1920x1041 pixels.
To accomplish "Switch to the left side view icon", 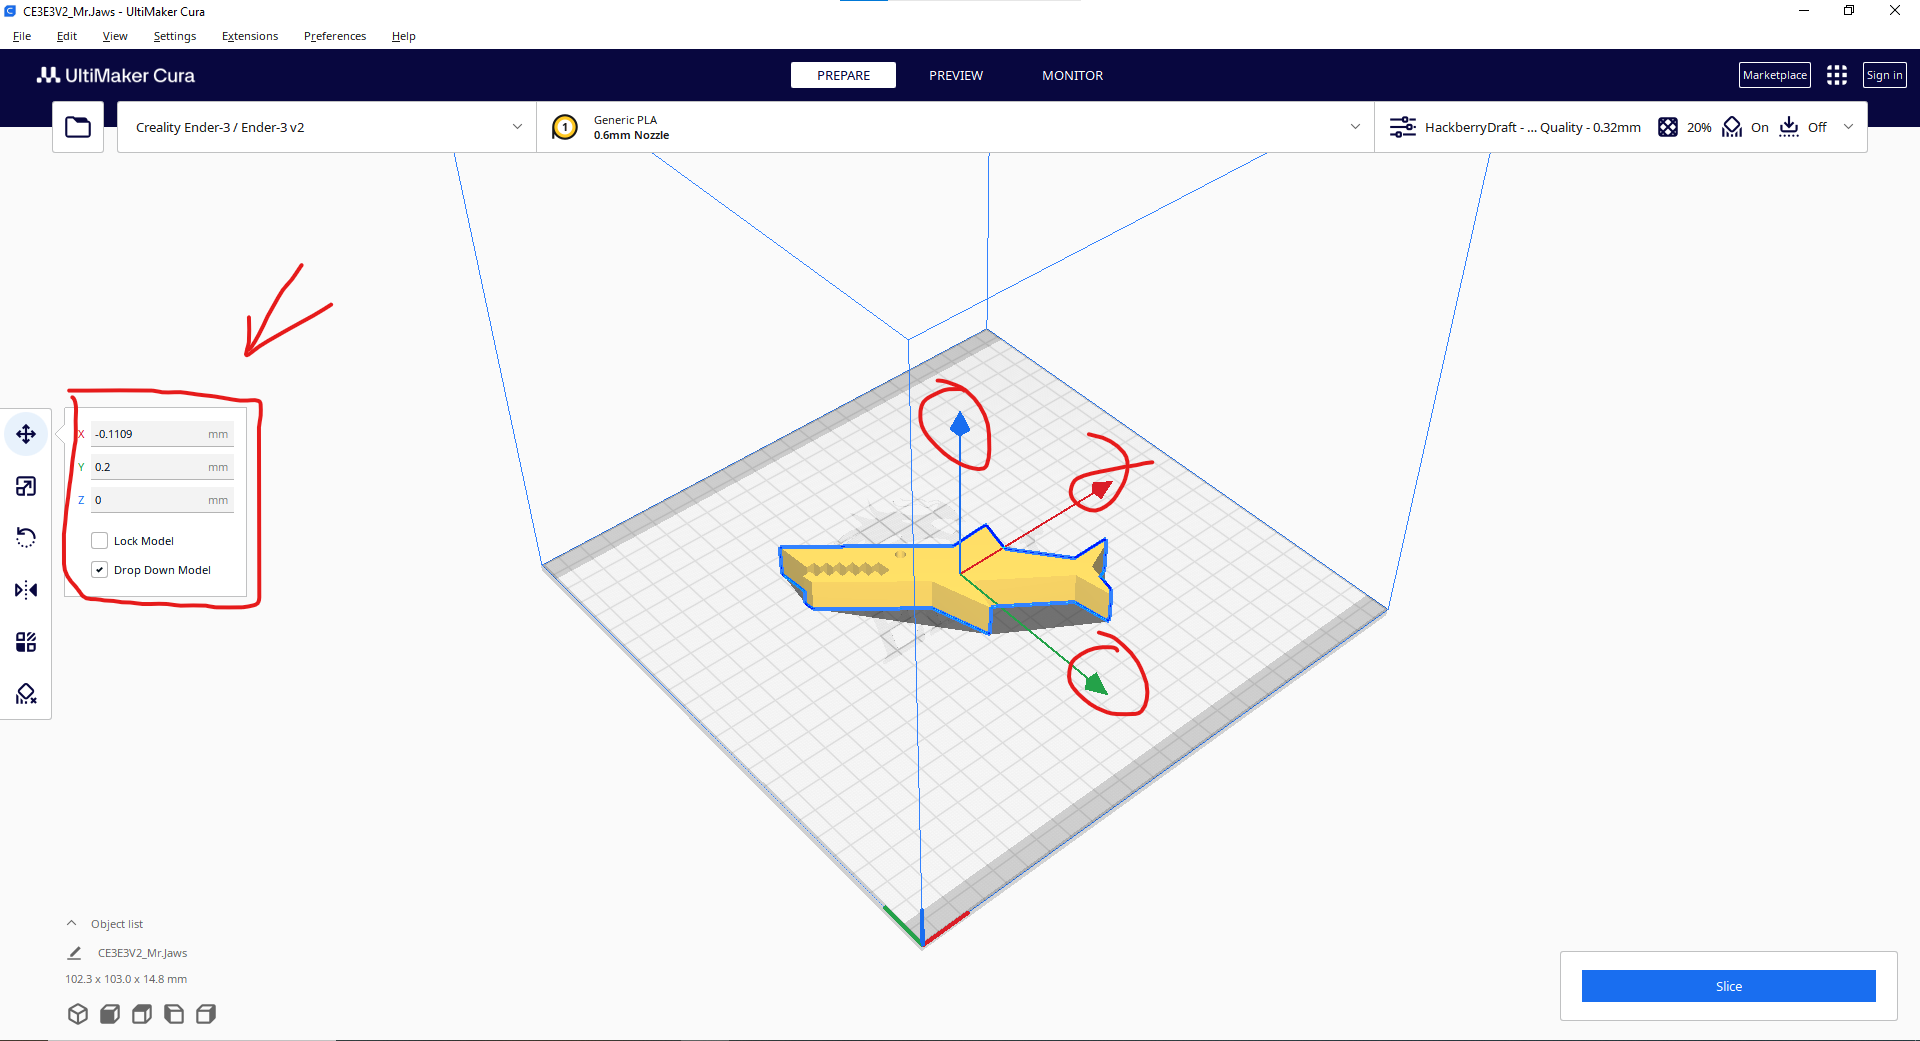I will (174, 1014).
